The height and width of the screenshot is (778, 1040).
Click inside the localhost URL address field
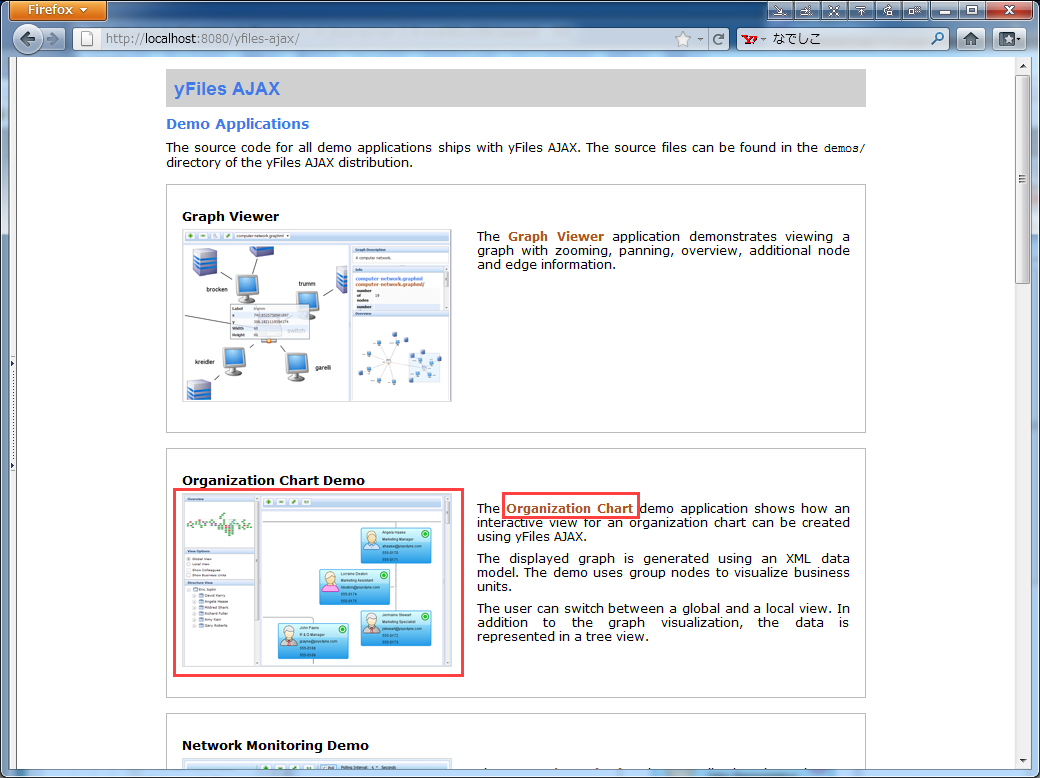click(380, 40)
